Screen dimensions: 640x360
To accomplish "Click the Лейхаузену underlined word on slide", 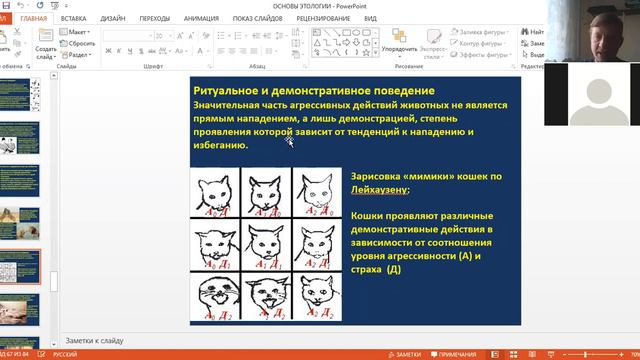I will pyautogui.click(x=379, y=190).
